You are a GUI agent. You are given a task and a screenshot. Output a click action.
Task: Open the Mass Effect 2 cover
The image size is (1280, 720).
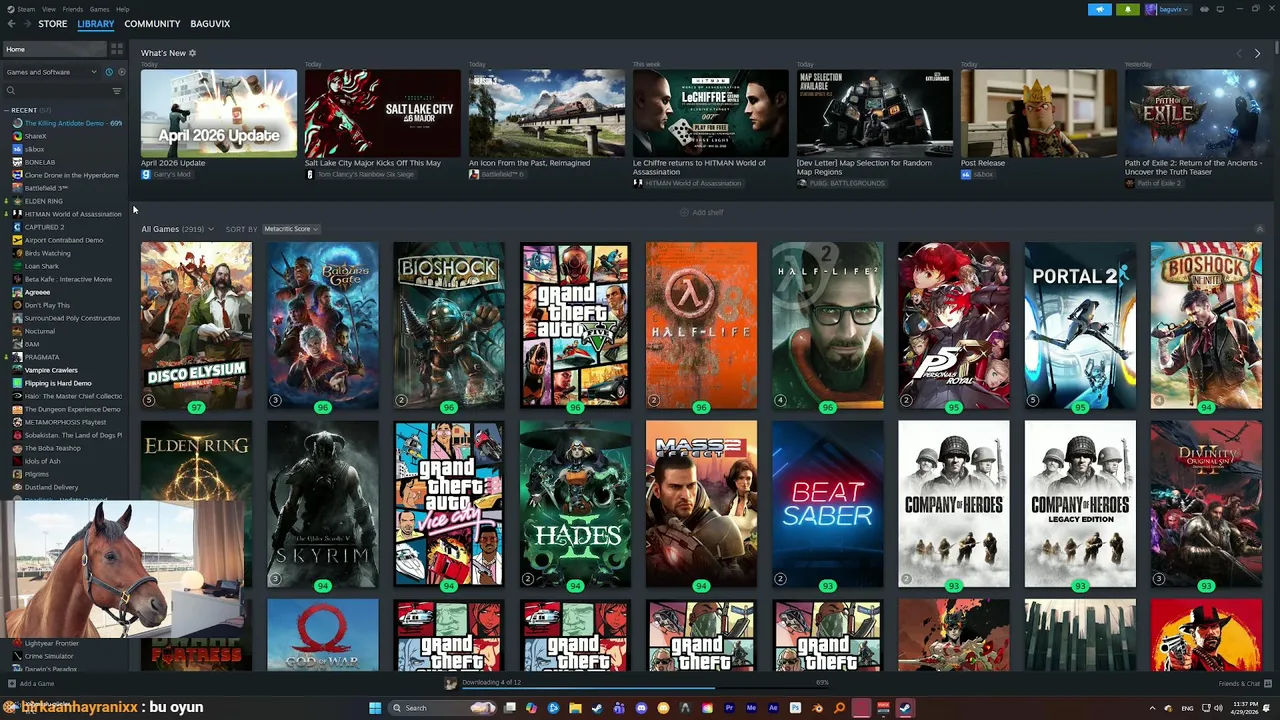(701, 504)
